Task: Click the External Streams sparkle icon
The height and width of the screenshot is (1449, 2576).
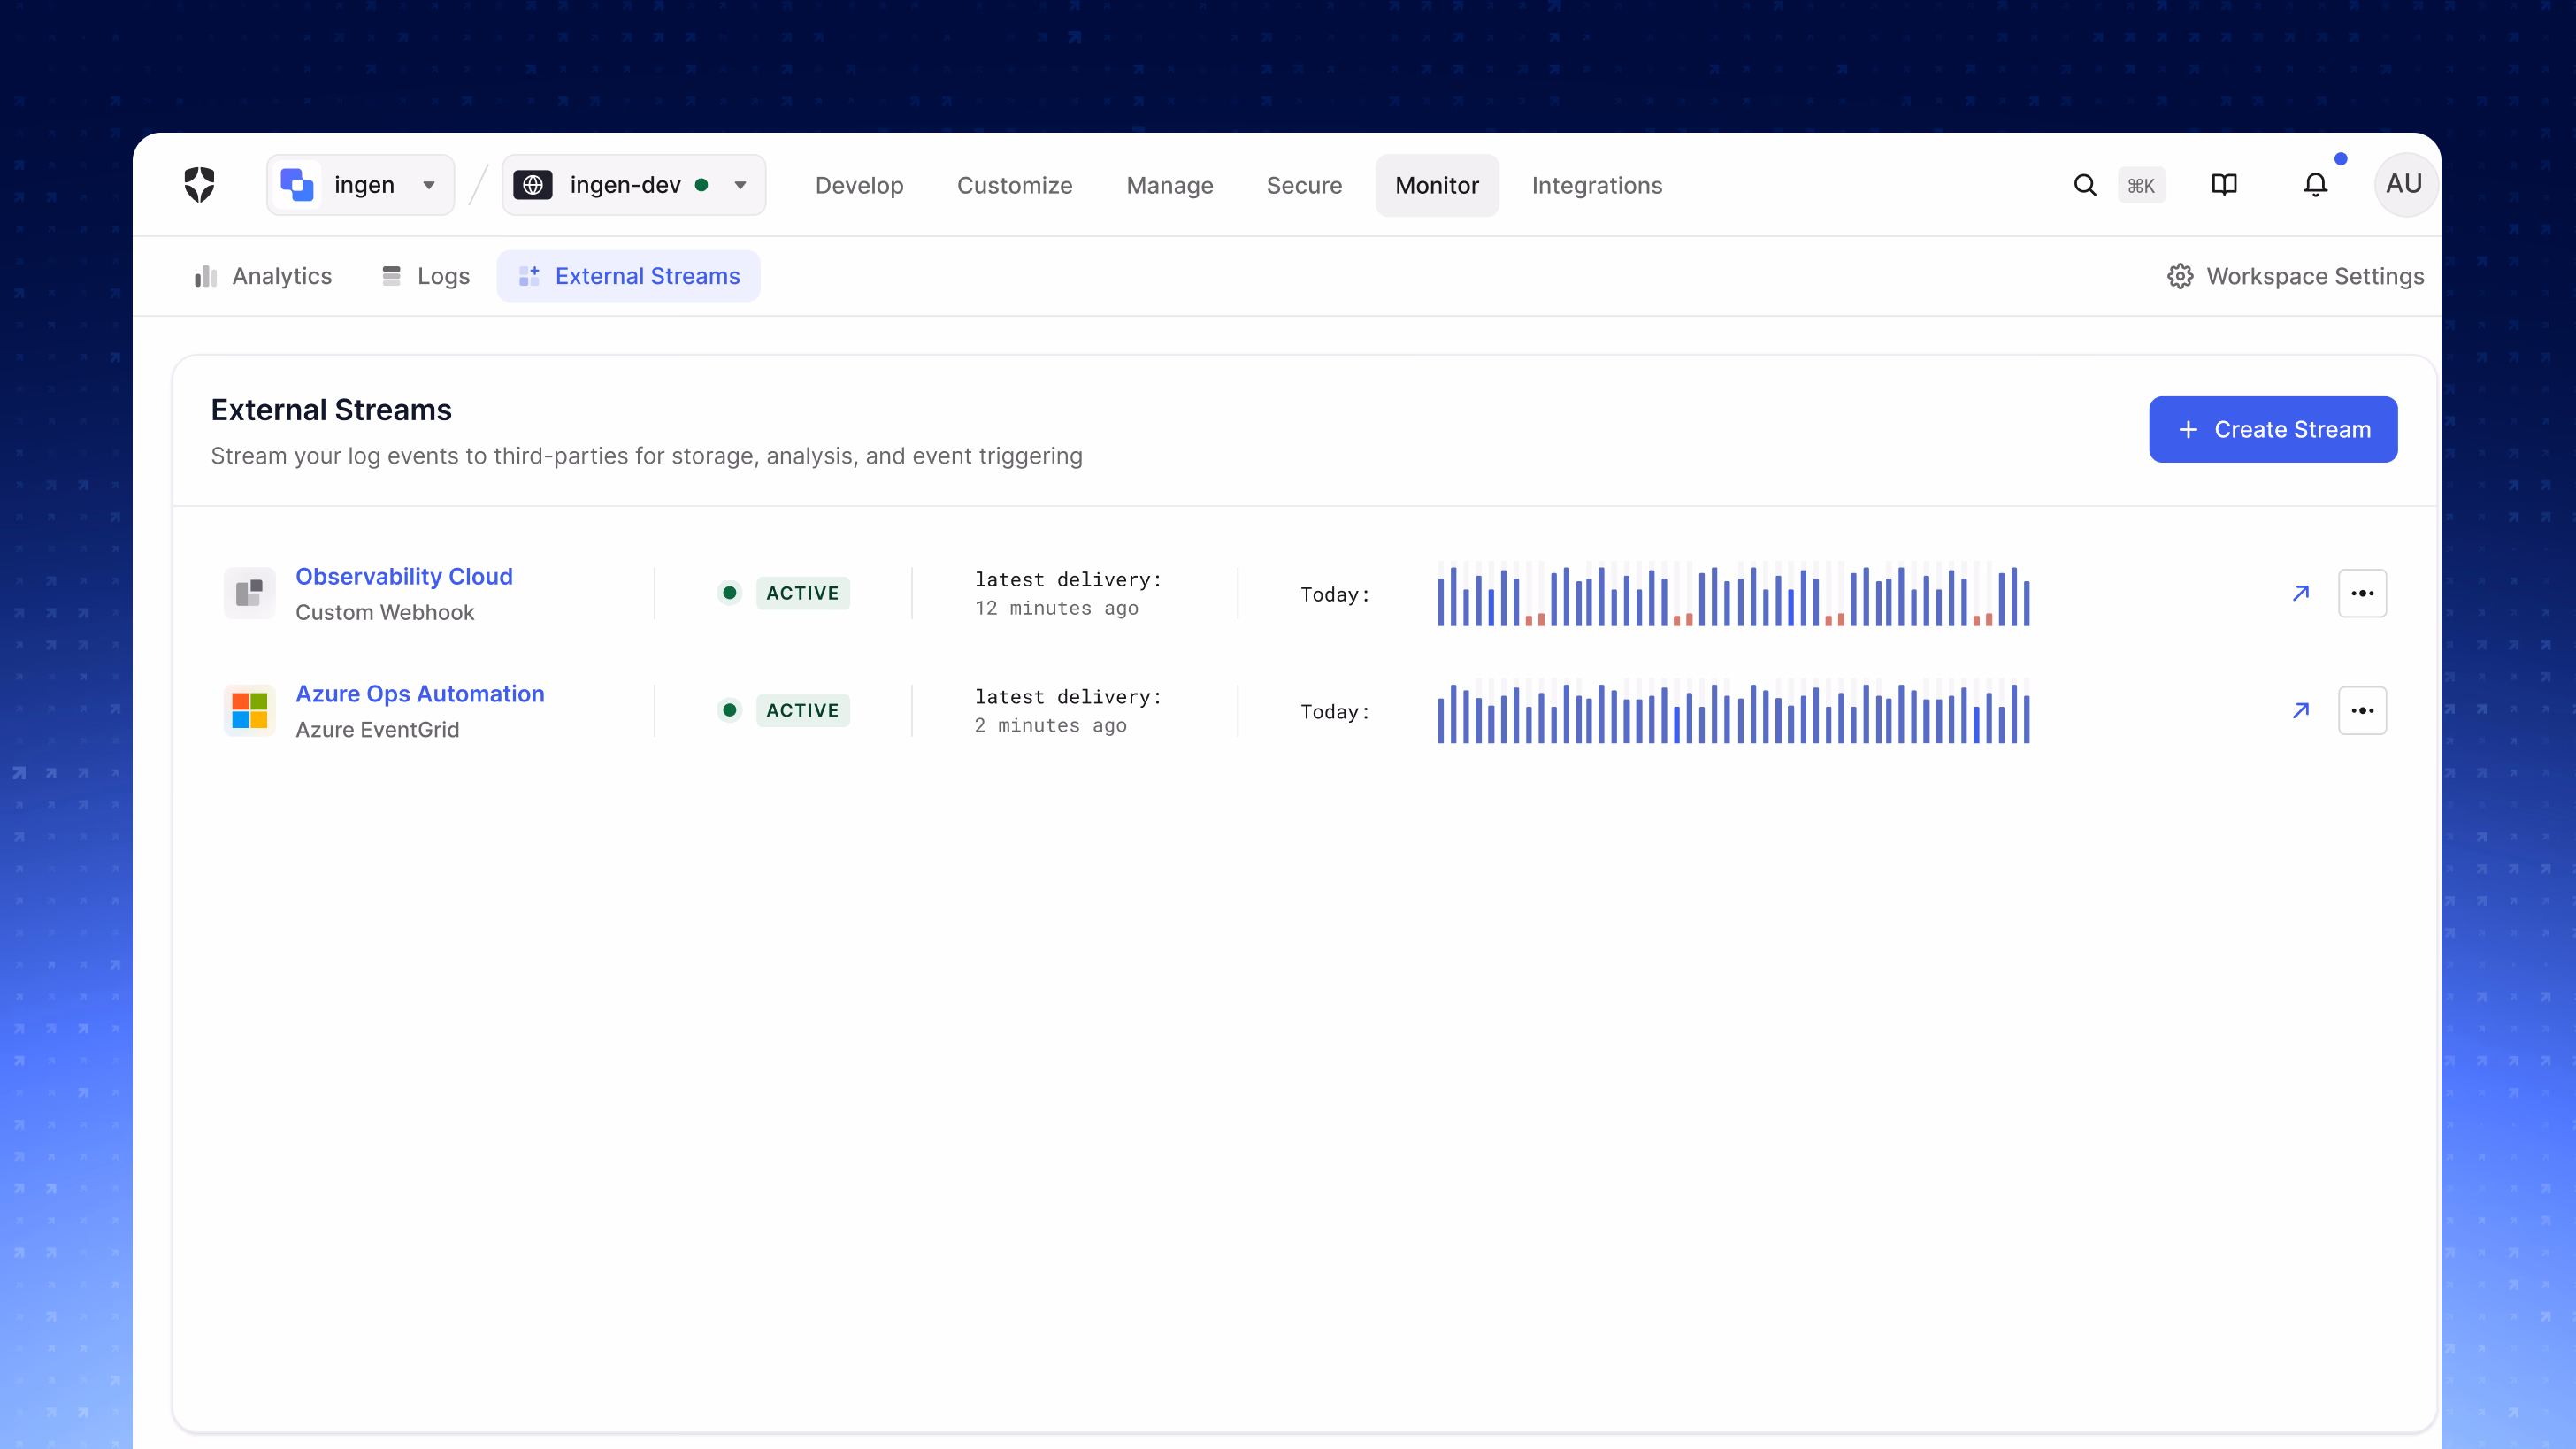Action: click(x=529, y=276)
